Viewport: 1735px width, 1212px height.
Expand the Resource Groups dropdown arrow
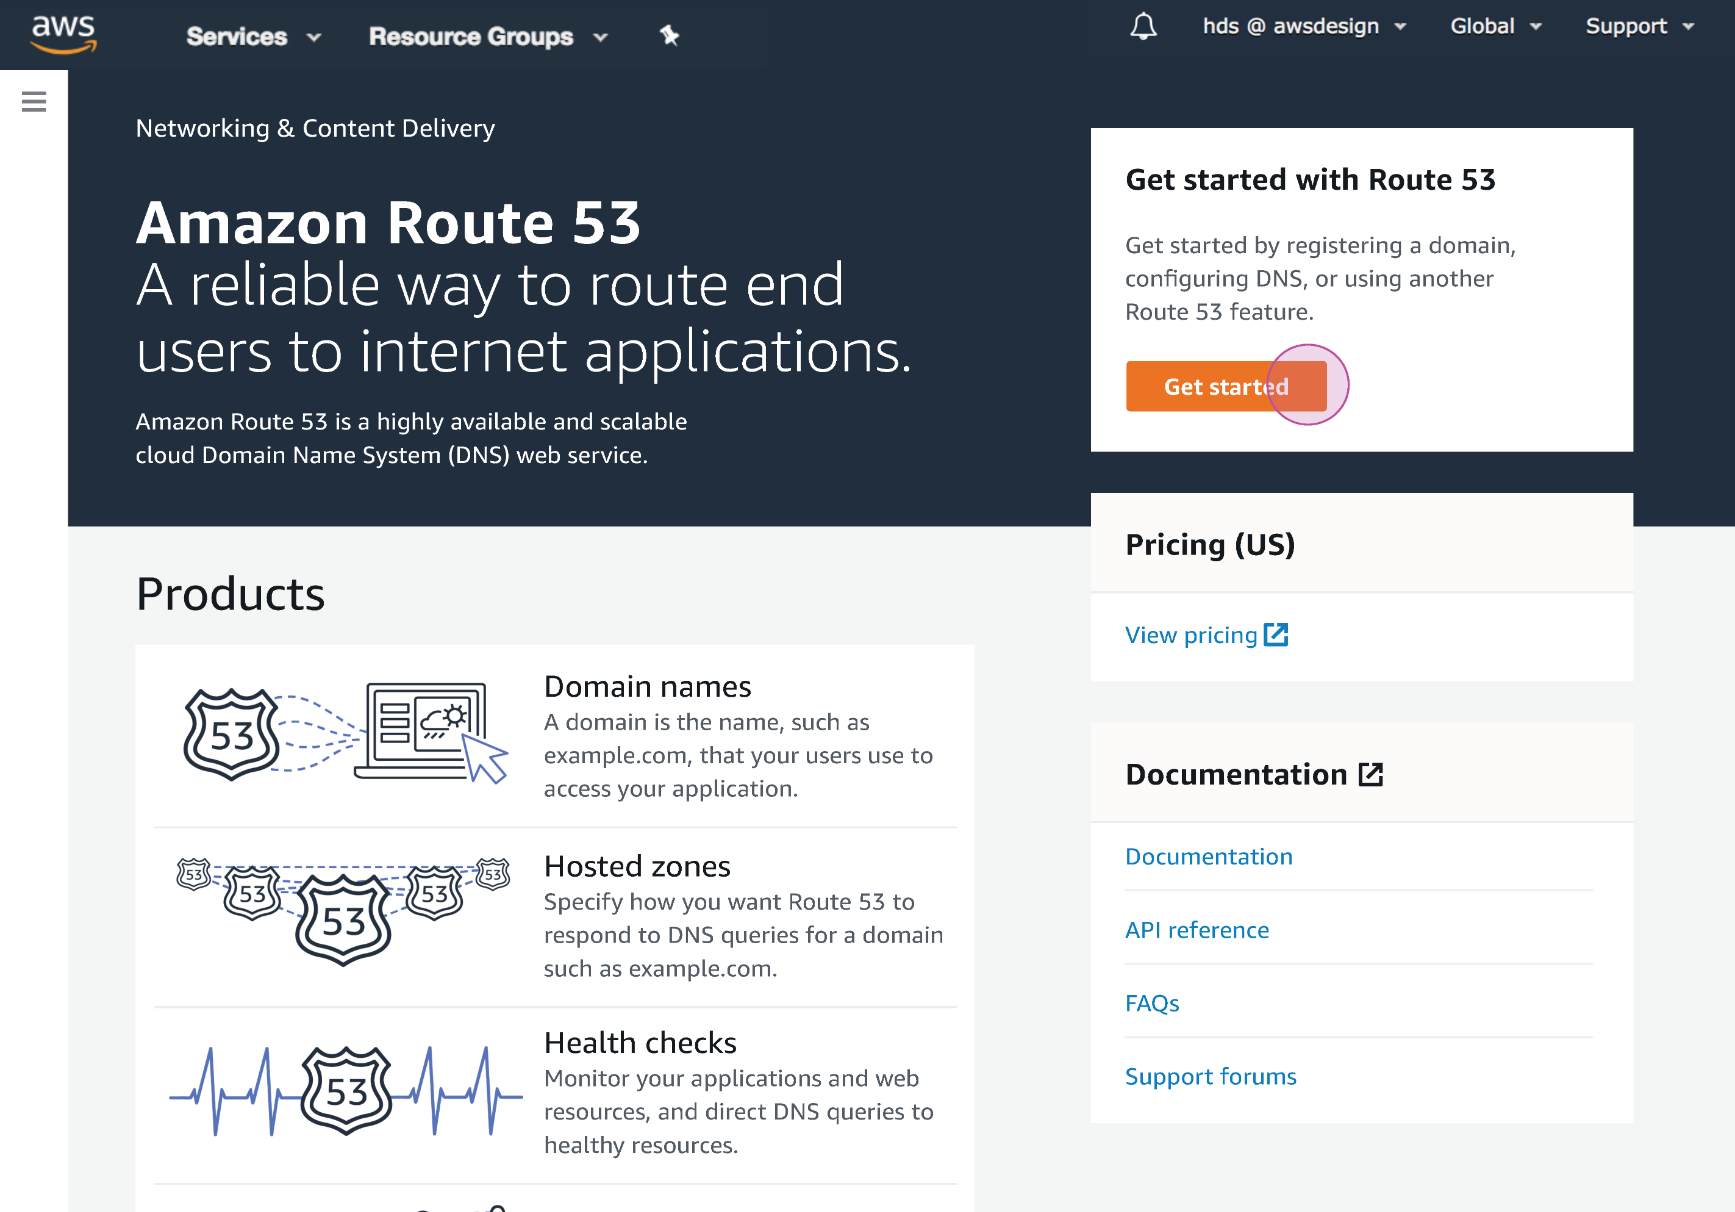point(601,38)
